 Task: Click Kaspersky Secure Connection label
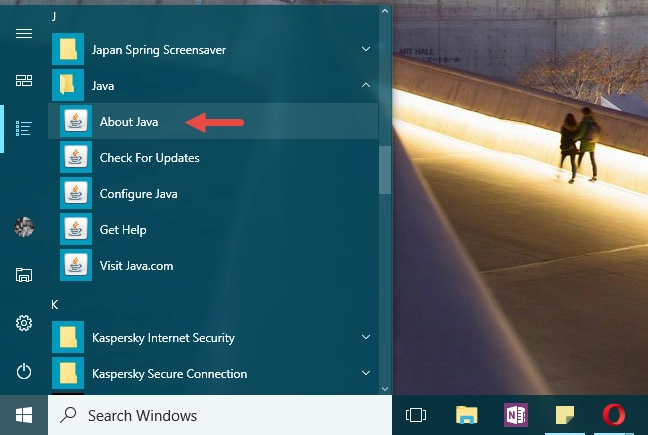[169, 374]
